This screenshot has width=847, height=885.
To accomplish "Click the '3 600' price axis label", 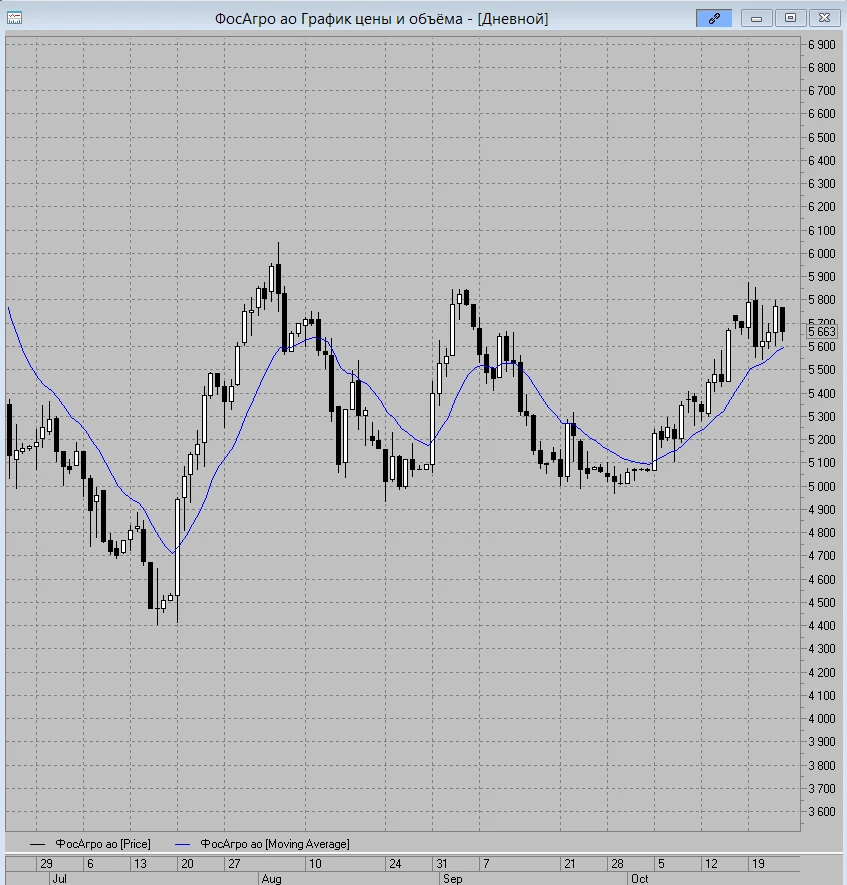I will (822, 812).
